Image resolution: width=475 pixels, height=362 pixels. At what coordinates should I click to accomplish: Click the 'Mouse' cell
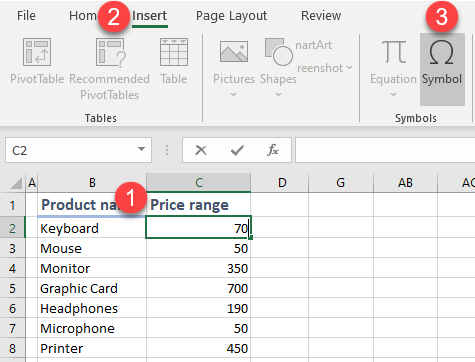point(92,249)
